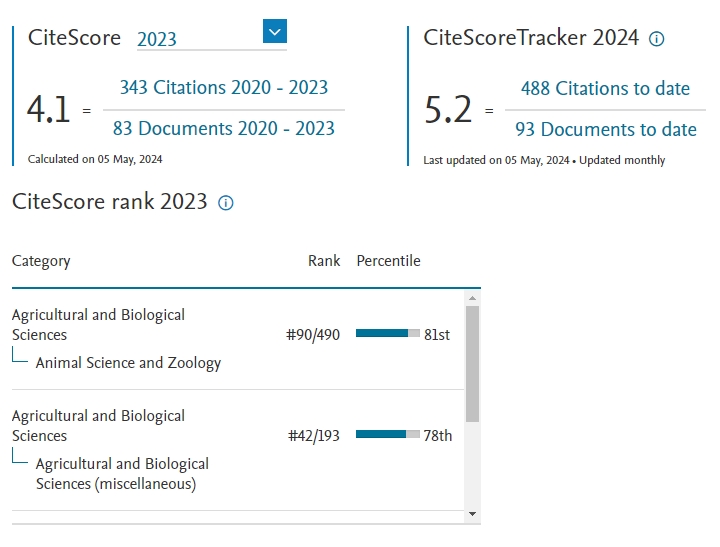
Task: Select 'Last updated on 05 May, 2024' text
Action: (496, 160)
